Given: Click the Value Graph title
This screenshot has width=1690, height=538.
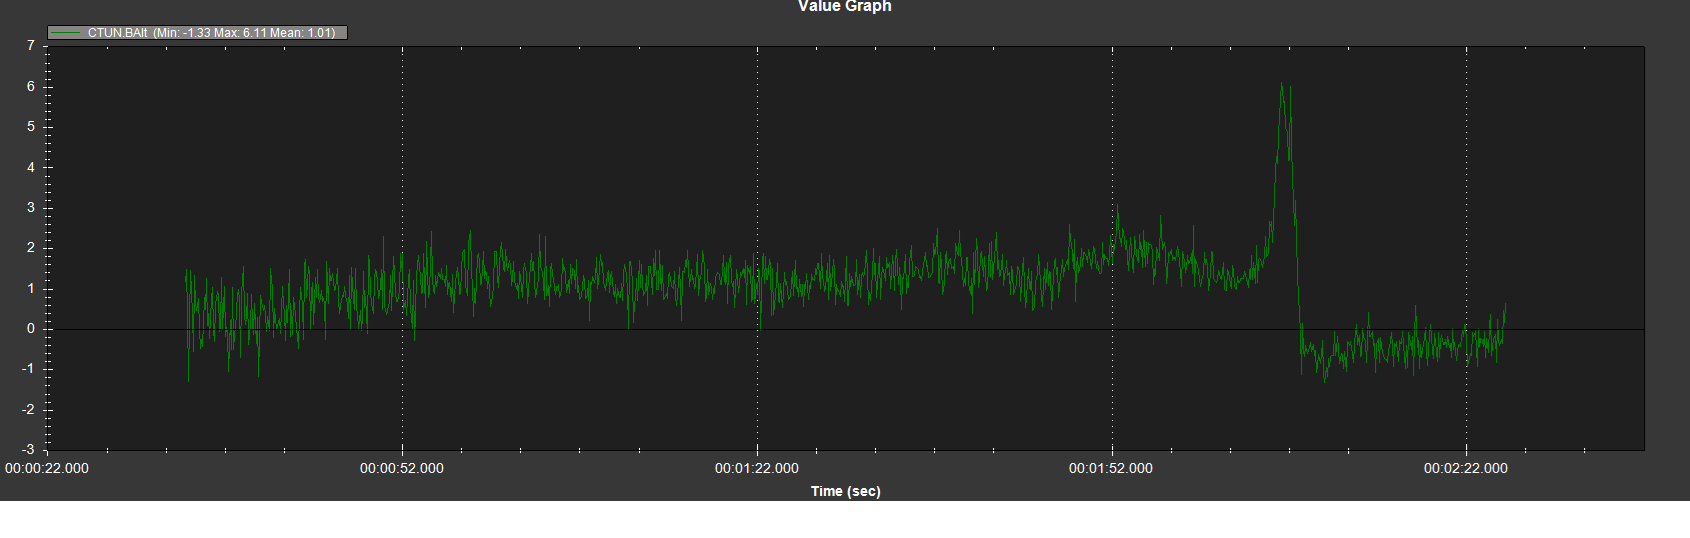Looking at the screenshot, I should point(845,6).
